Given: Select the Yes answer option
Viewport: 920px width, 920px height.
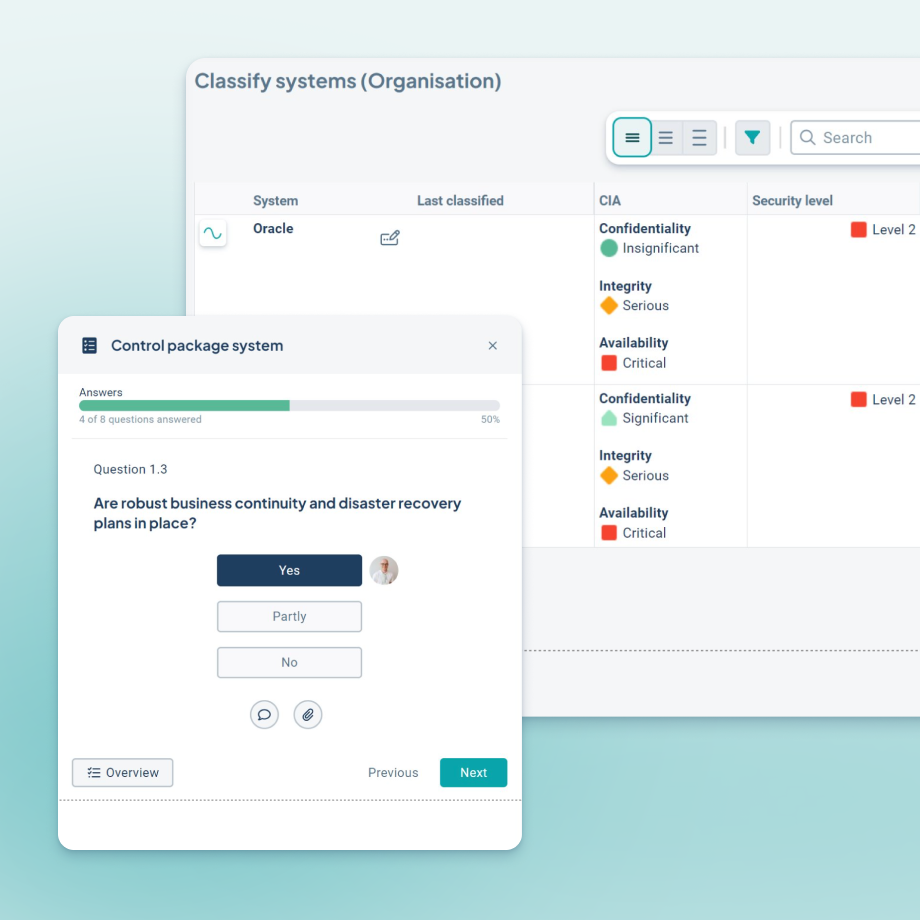Looking at the screenshot, I should pos(289,570).
